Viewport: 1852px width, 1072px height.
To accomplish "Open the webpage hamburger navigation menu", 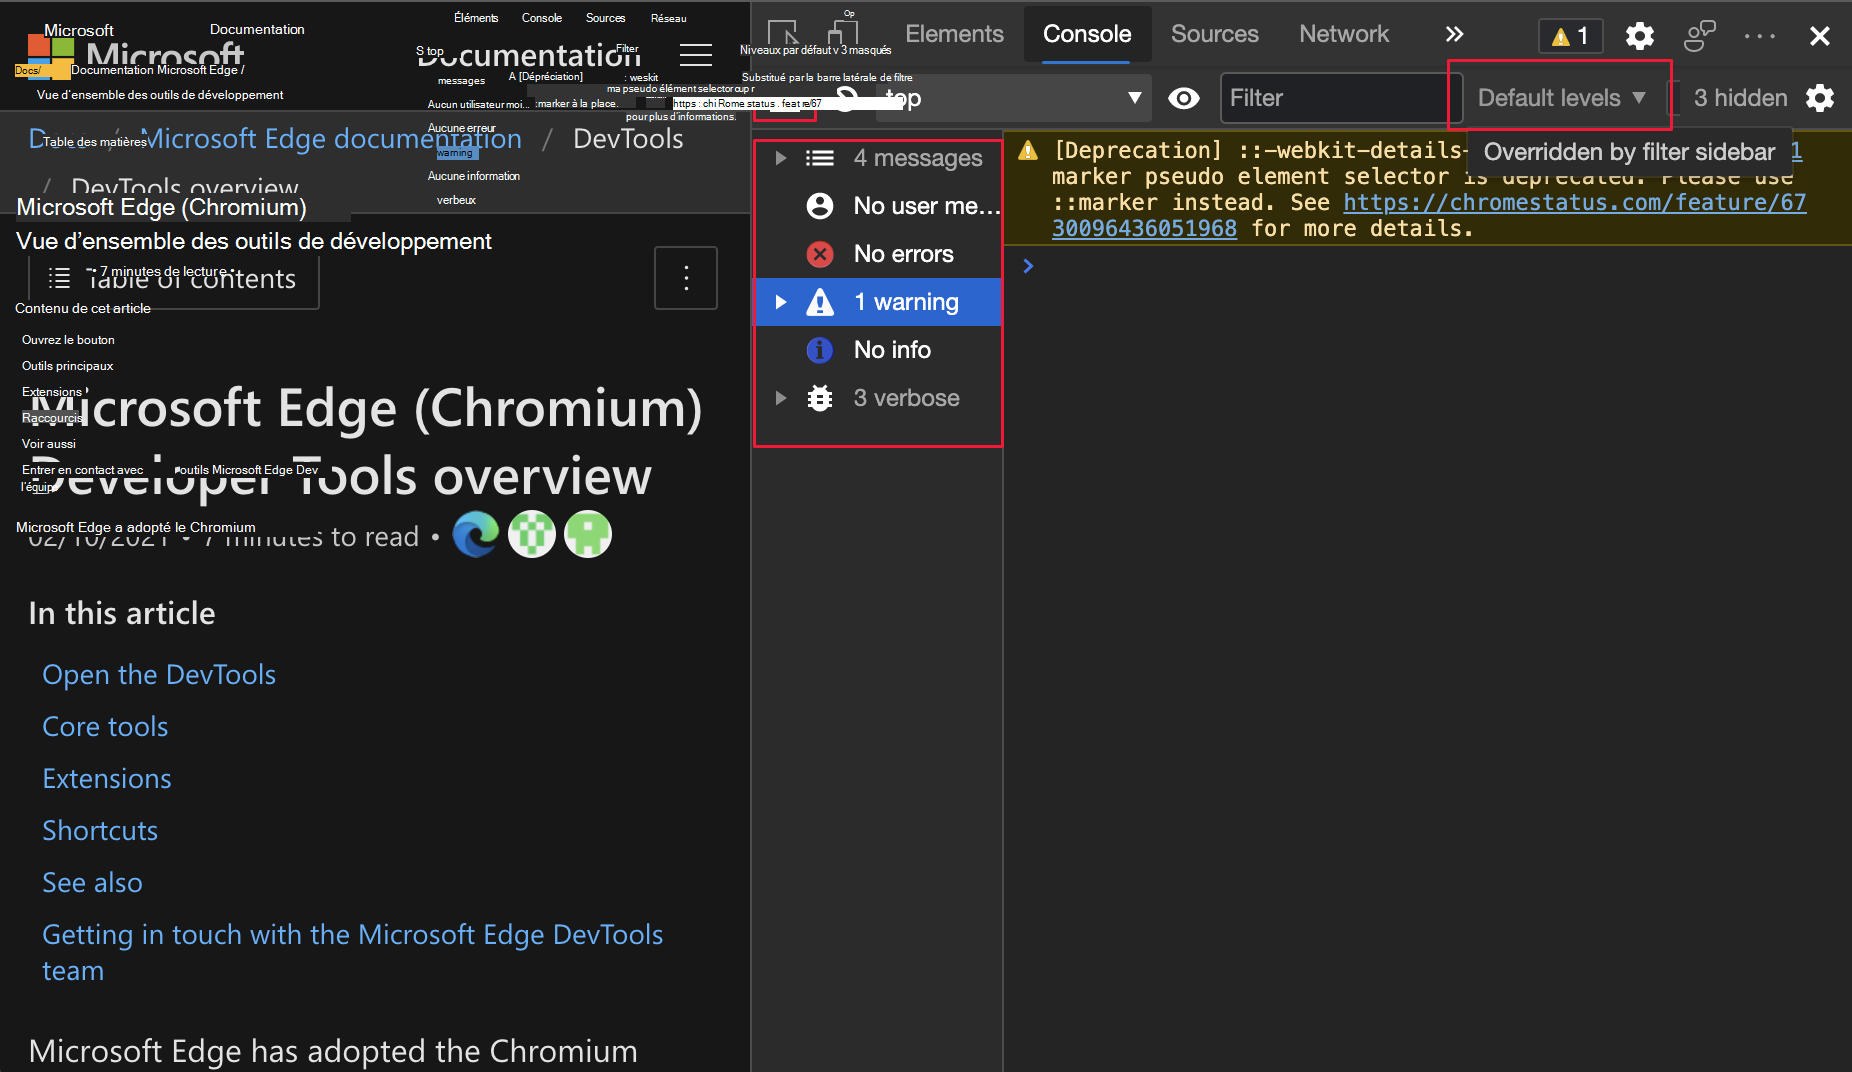I will [696, 54].
